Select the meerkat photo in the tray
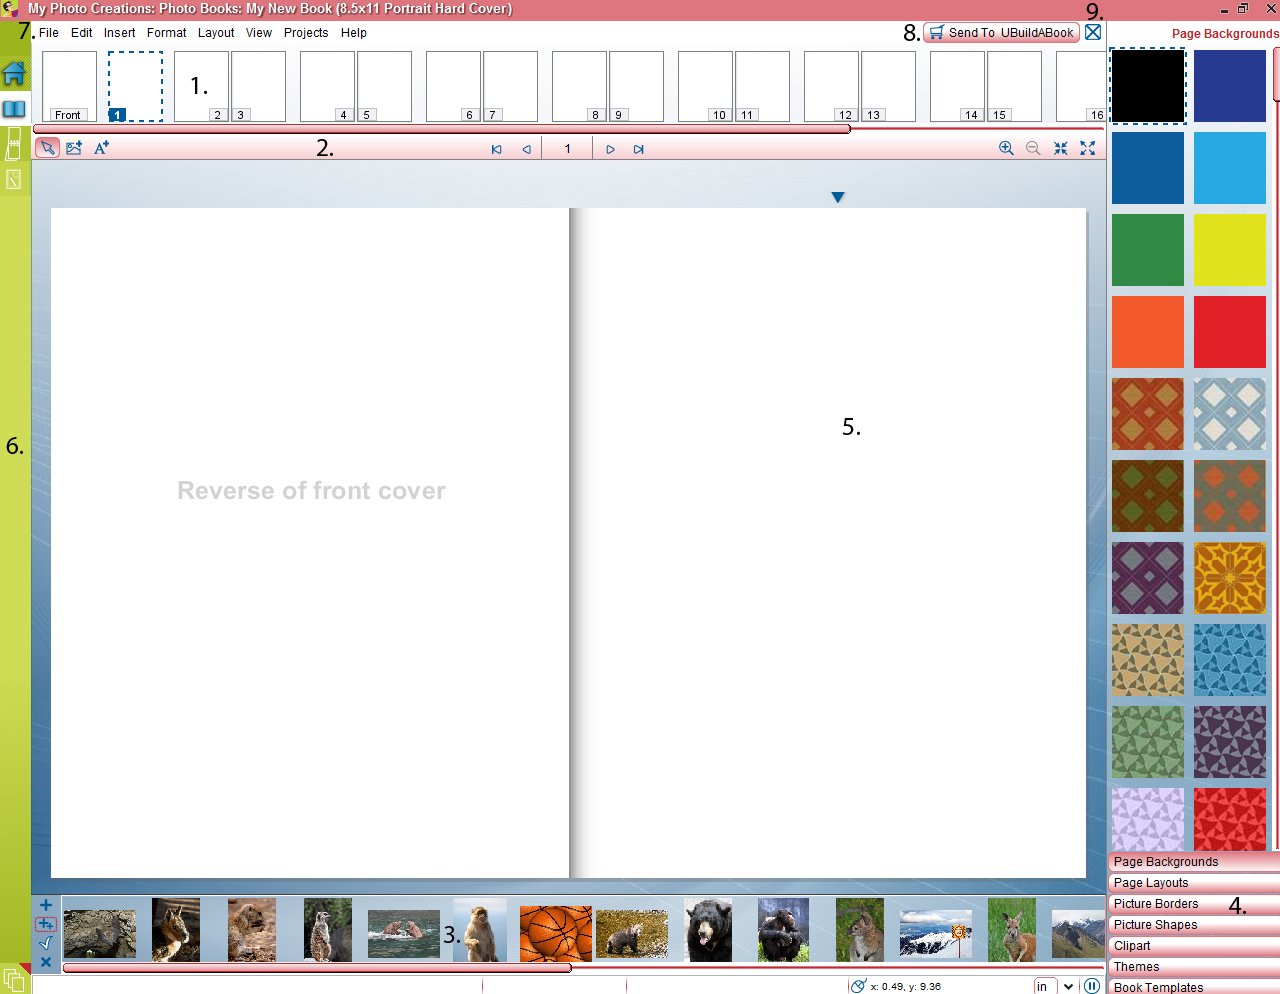 tap(328, 930)
